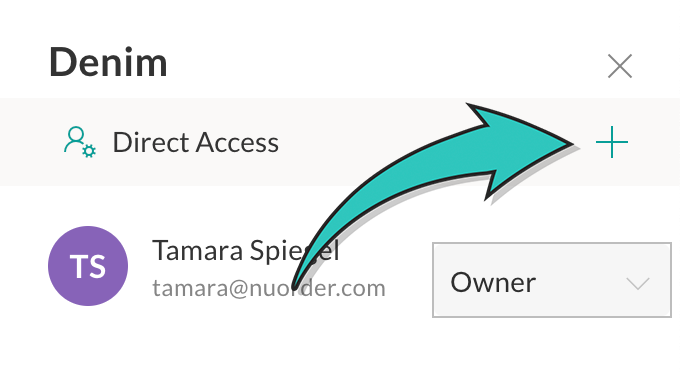Click the Denim title heading
Viewport: 680px width, 374px height.
[108, 62]
